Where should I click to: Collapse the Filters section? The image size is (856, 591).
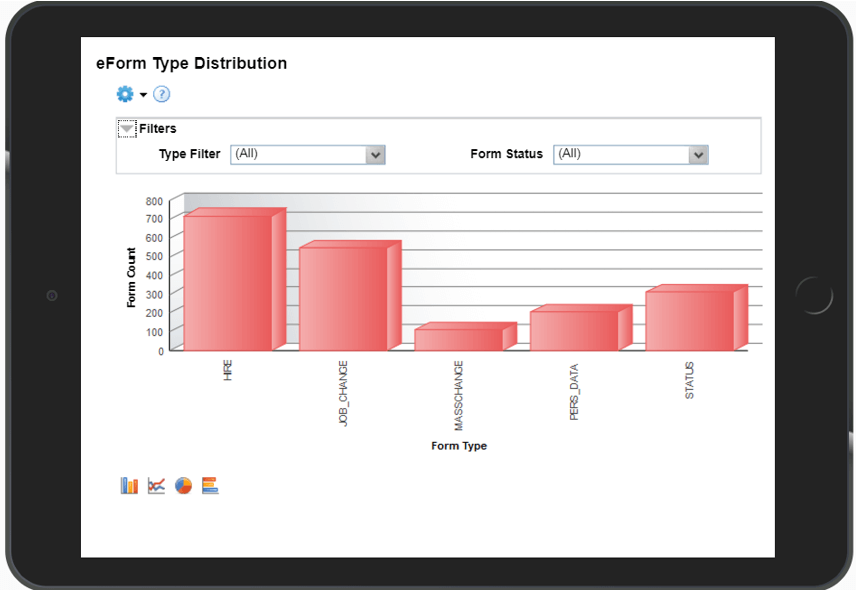coord(127,129)
